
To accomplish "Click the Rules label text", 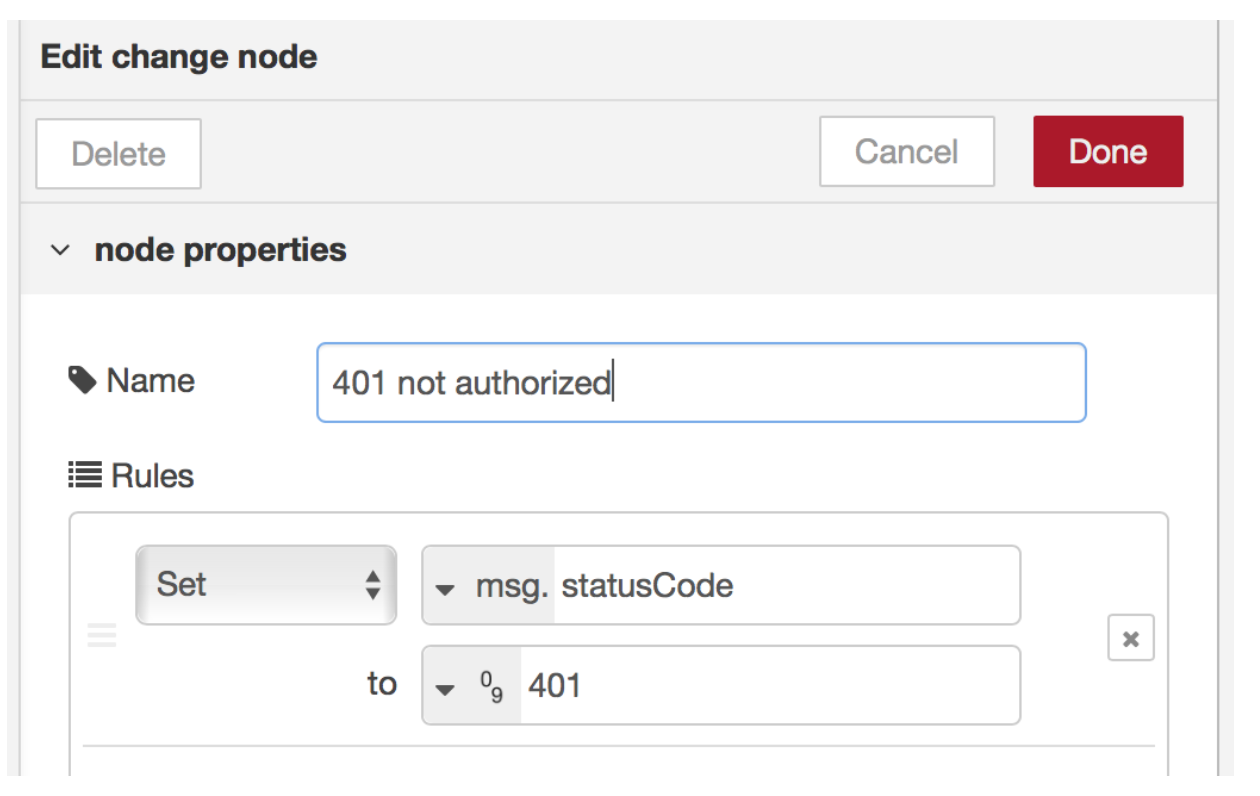I will point(153,476).
